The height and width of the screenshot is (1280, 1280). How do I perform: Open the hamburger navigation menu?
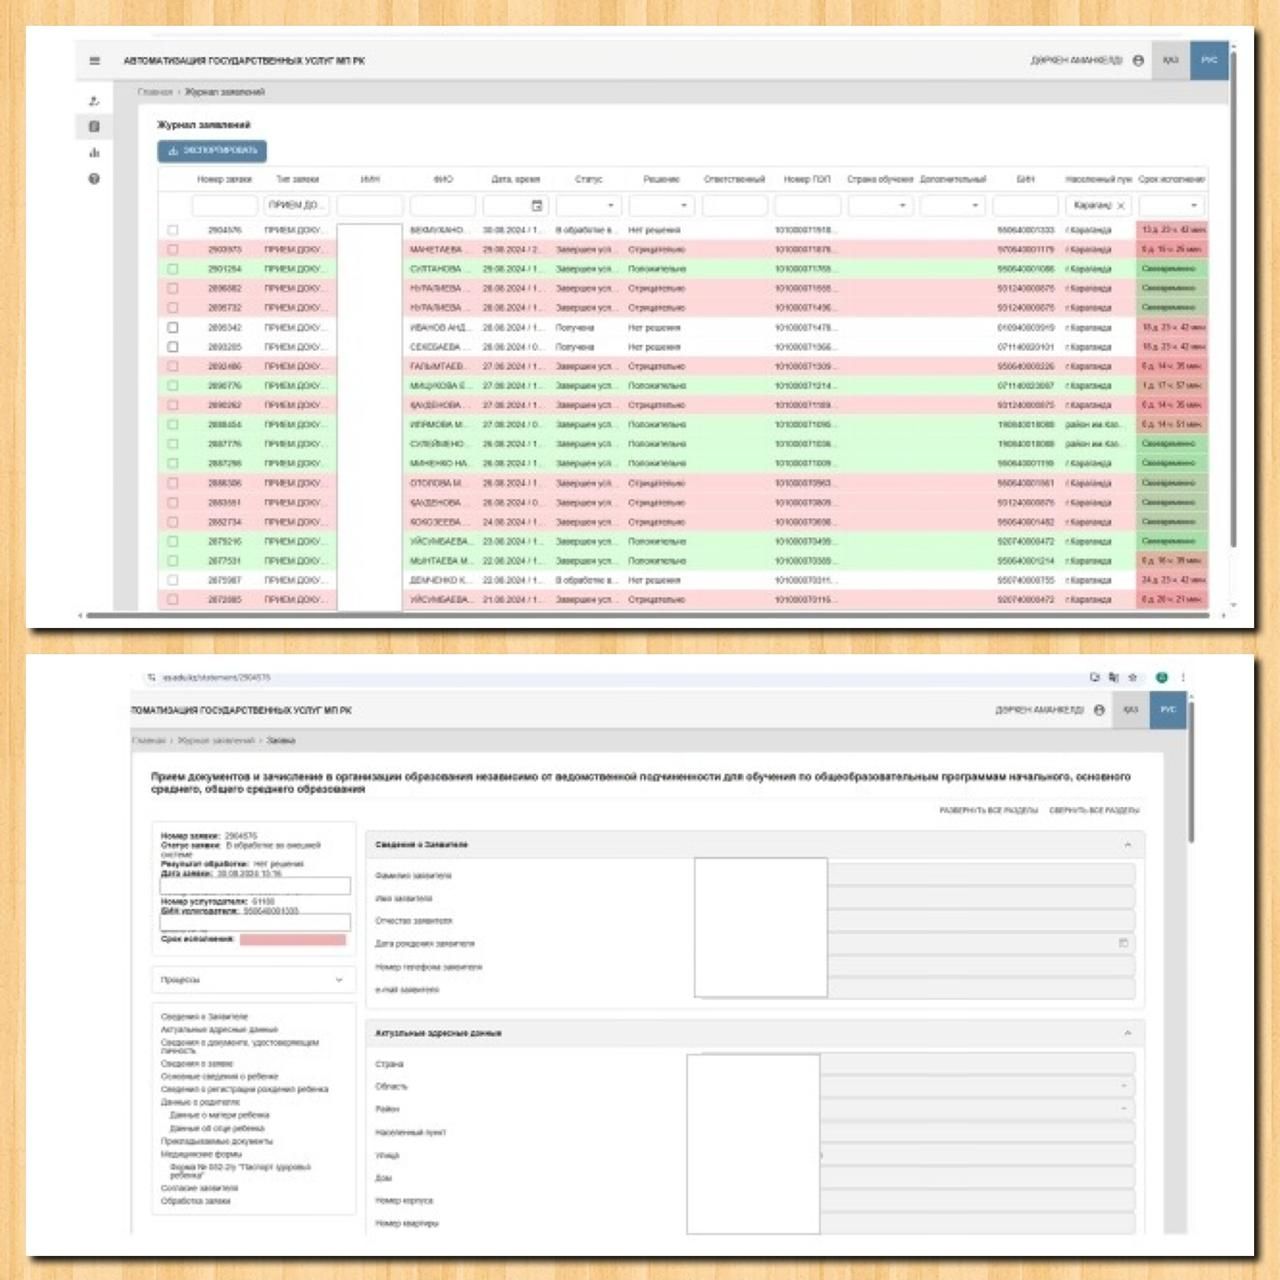[x=94, y=61]
